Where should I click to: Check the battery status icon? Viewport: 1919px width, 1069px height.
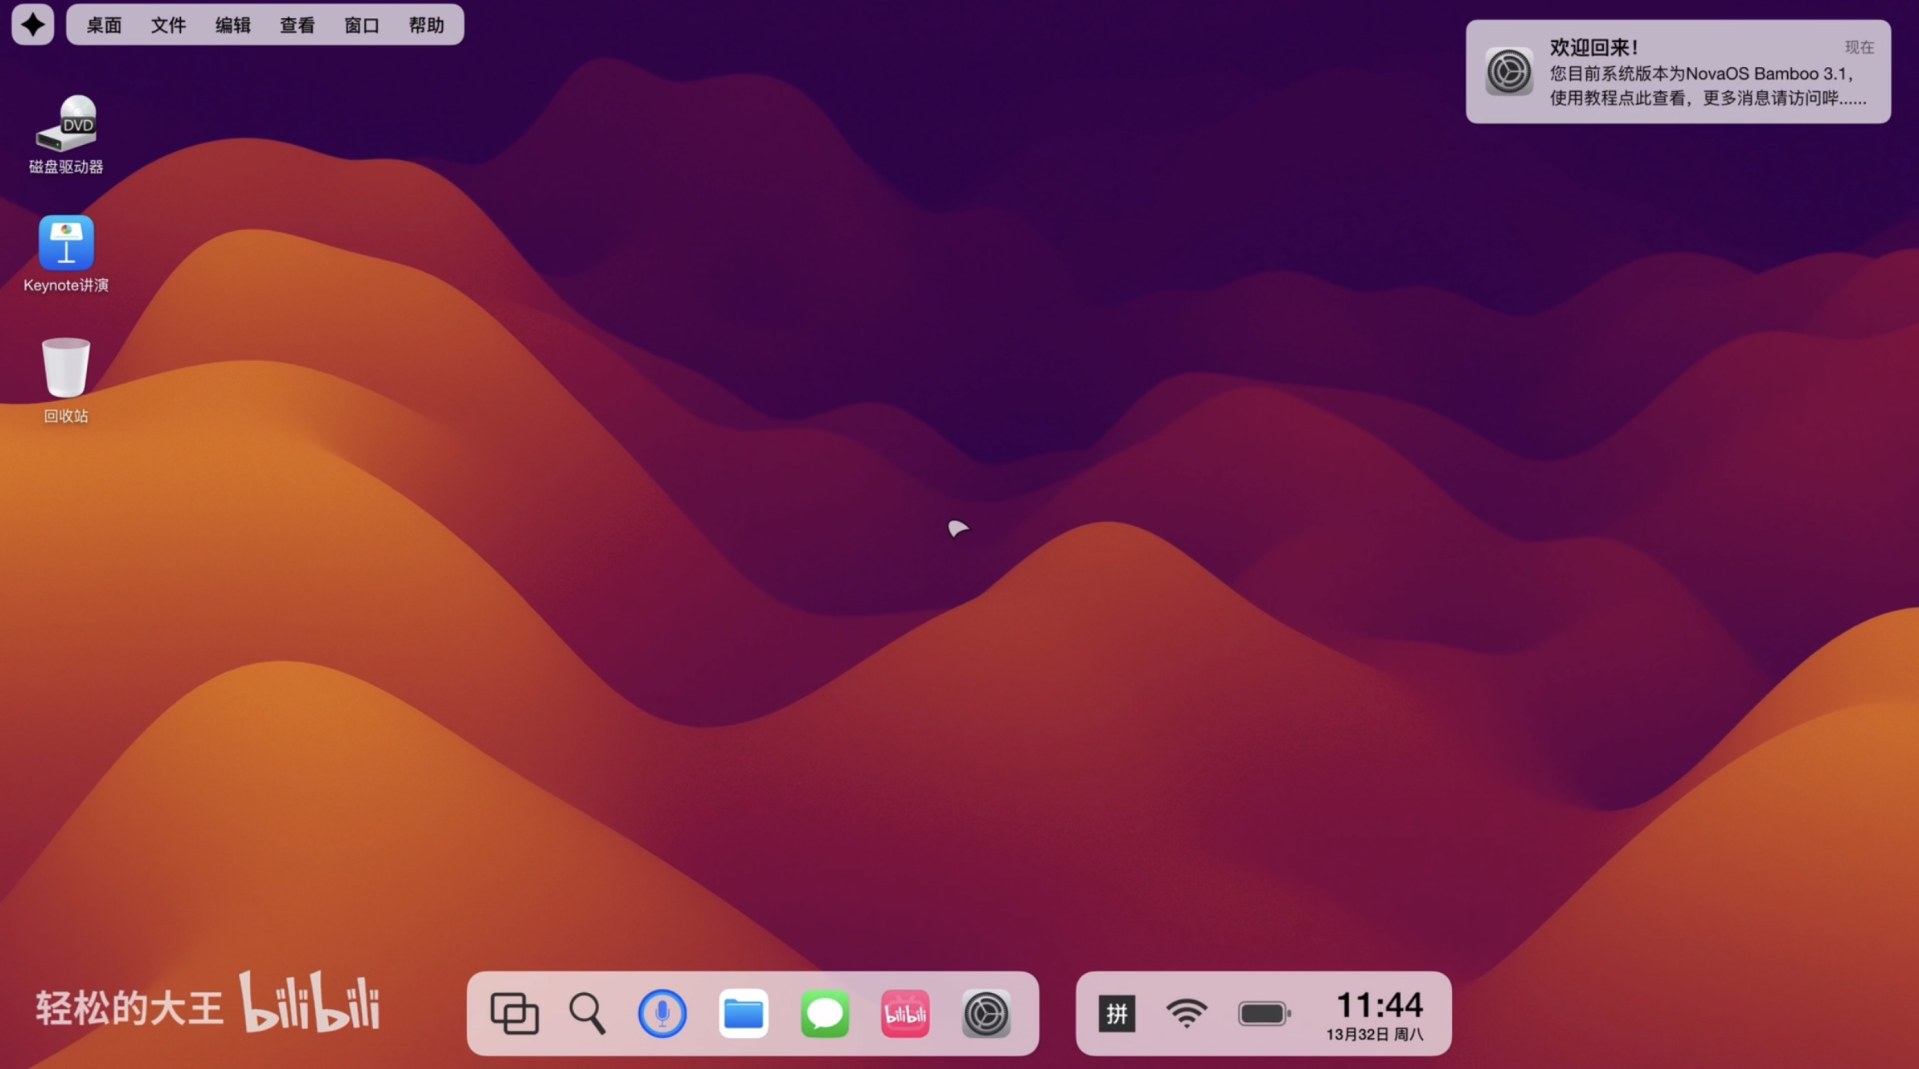click(x=1264, y=1013)
